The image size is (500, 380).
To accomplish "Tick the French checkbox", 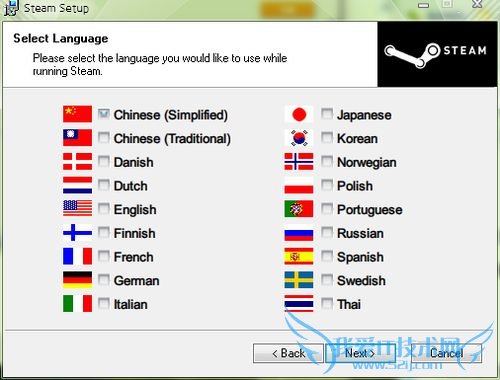I will 104,256.
